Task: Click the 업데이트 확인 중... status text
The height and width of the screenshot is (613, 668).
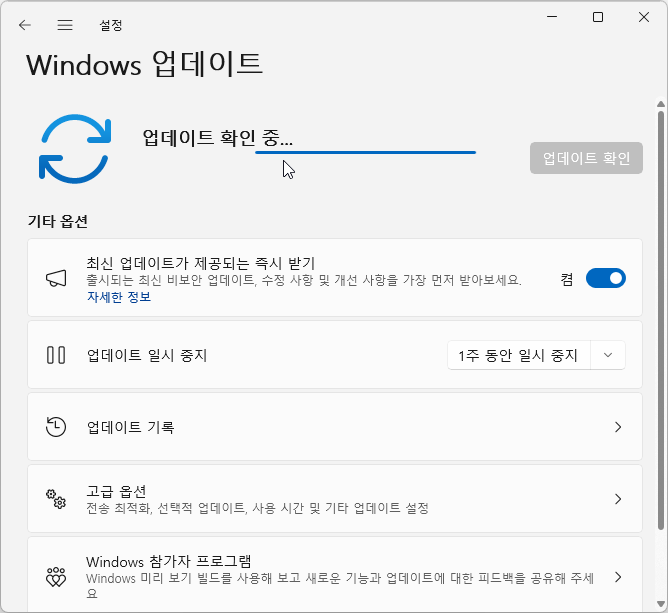Action: click(218, 138)
